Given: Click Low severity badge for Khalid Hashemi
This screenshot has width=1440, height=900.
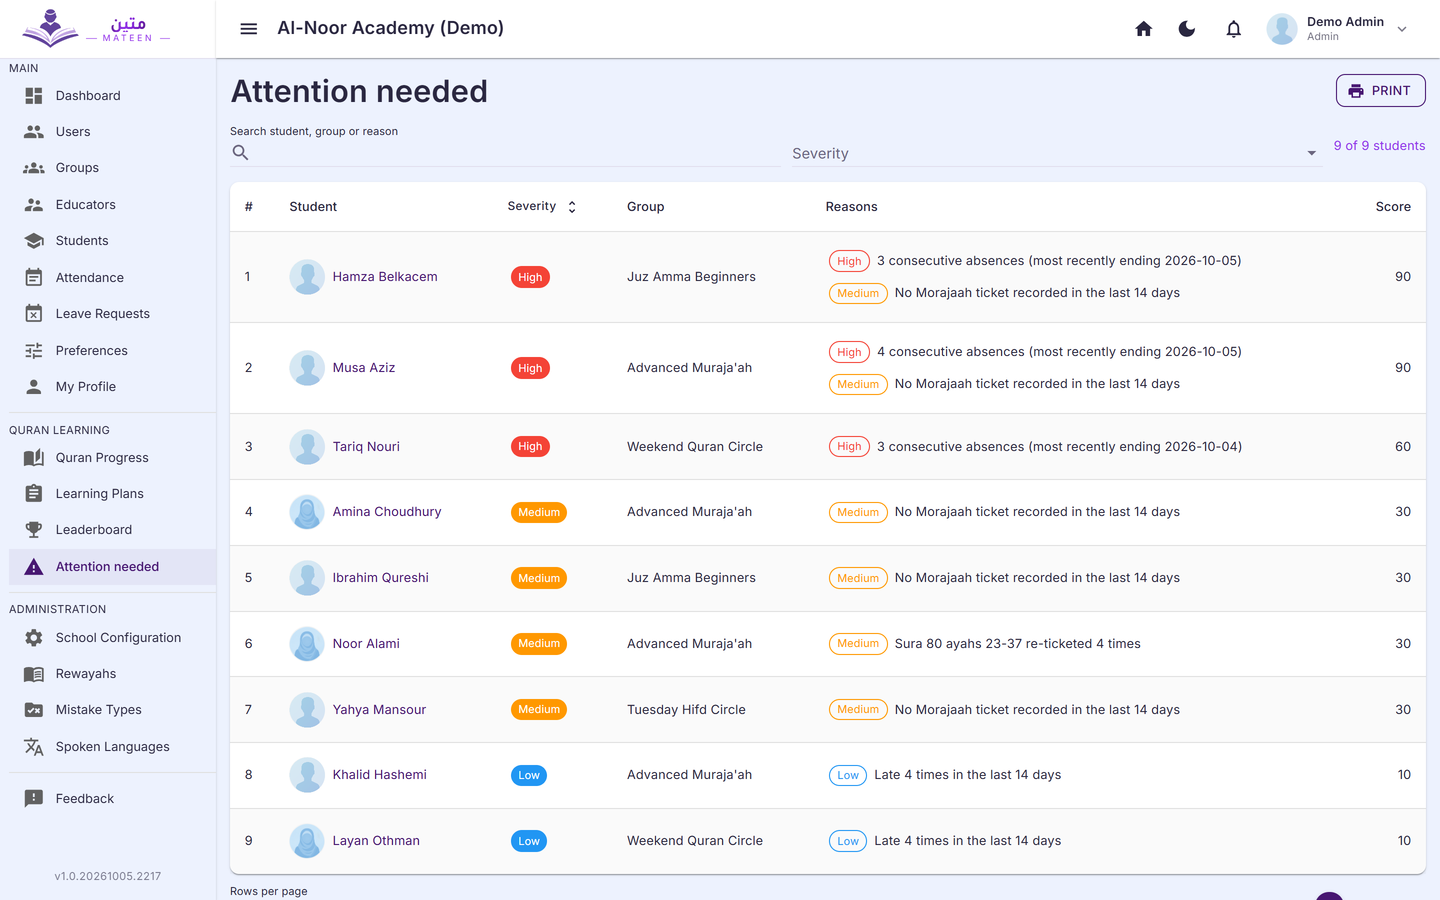Looking at the screenshot, I should pyautogui.click(x=529, y=775).
